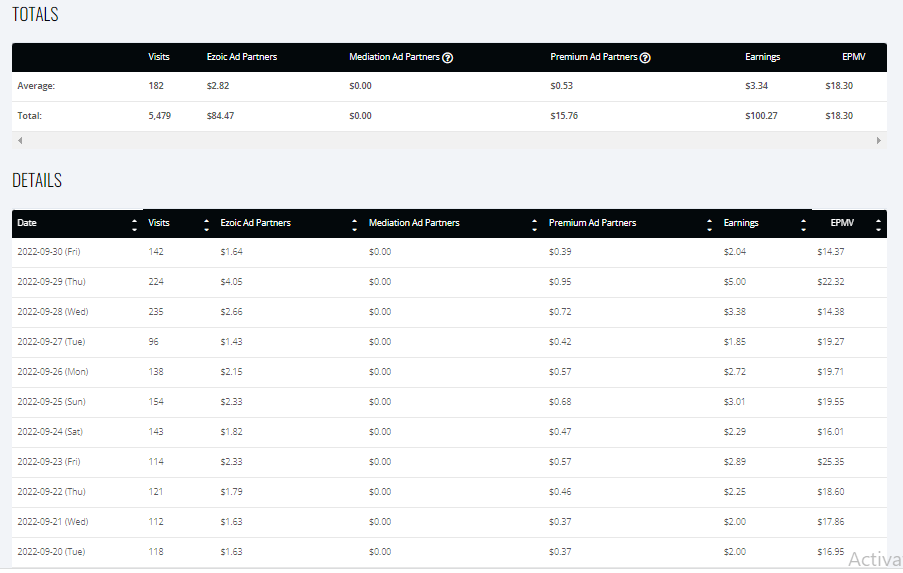Click total earnings $100.27
Viewport: 903px width, 573px height.
point(761,116)
